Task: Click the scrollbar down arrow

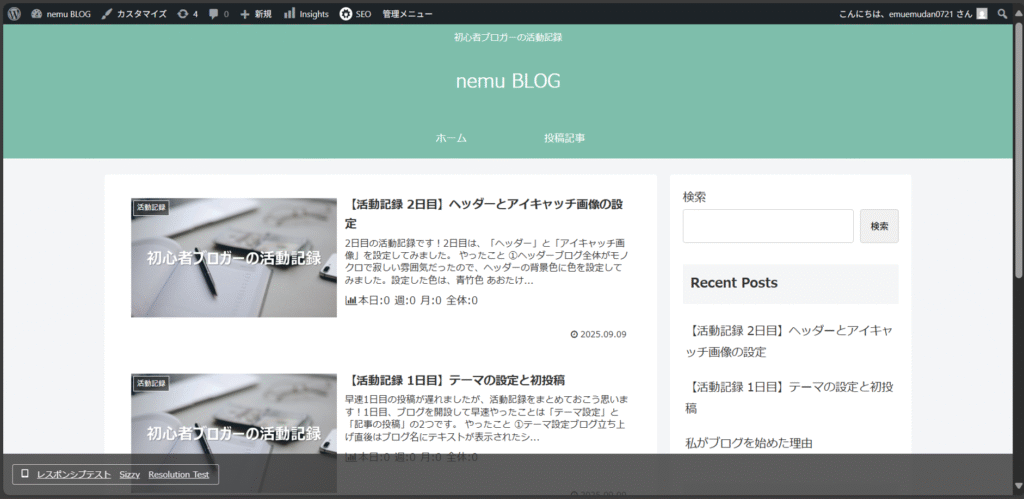Action: tap(1019, 485)
